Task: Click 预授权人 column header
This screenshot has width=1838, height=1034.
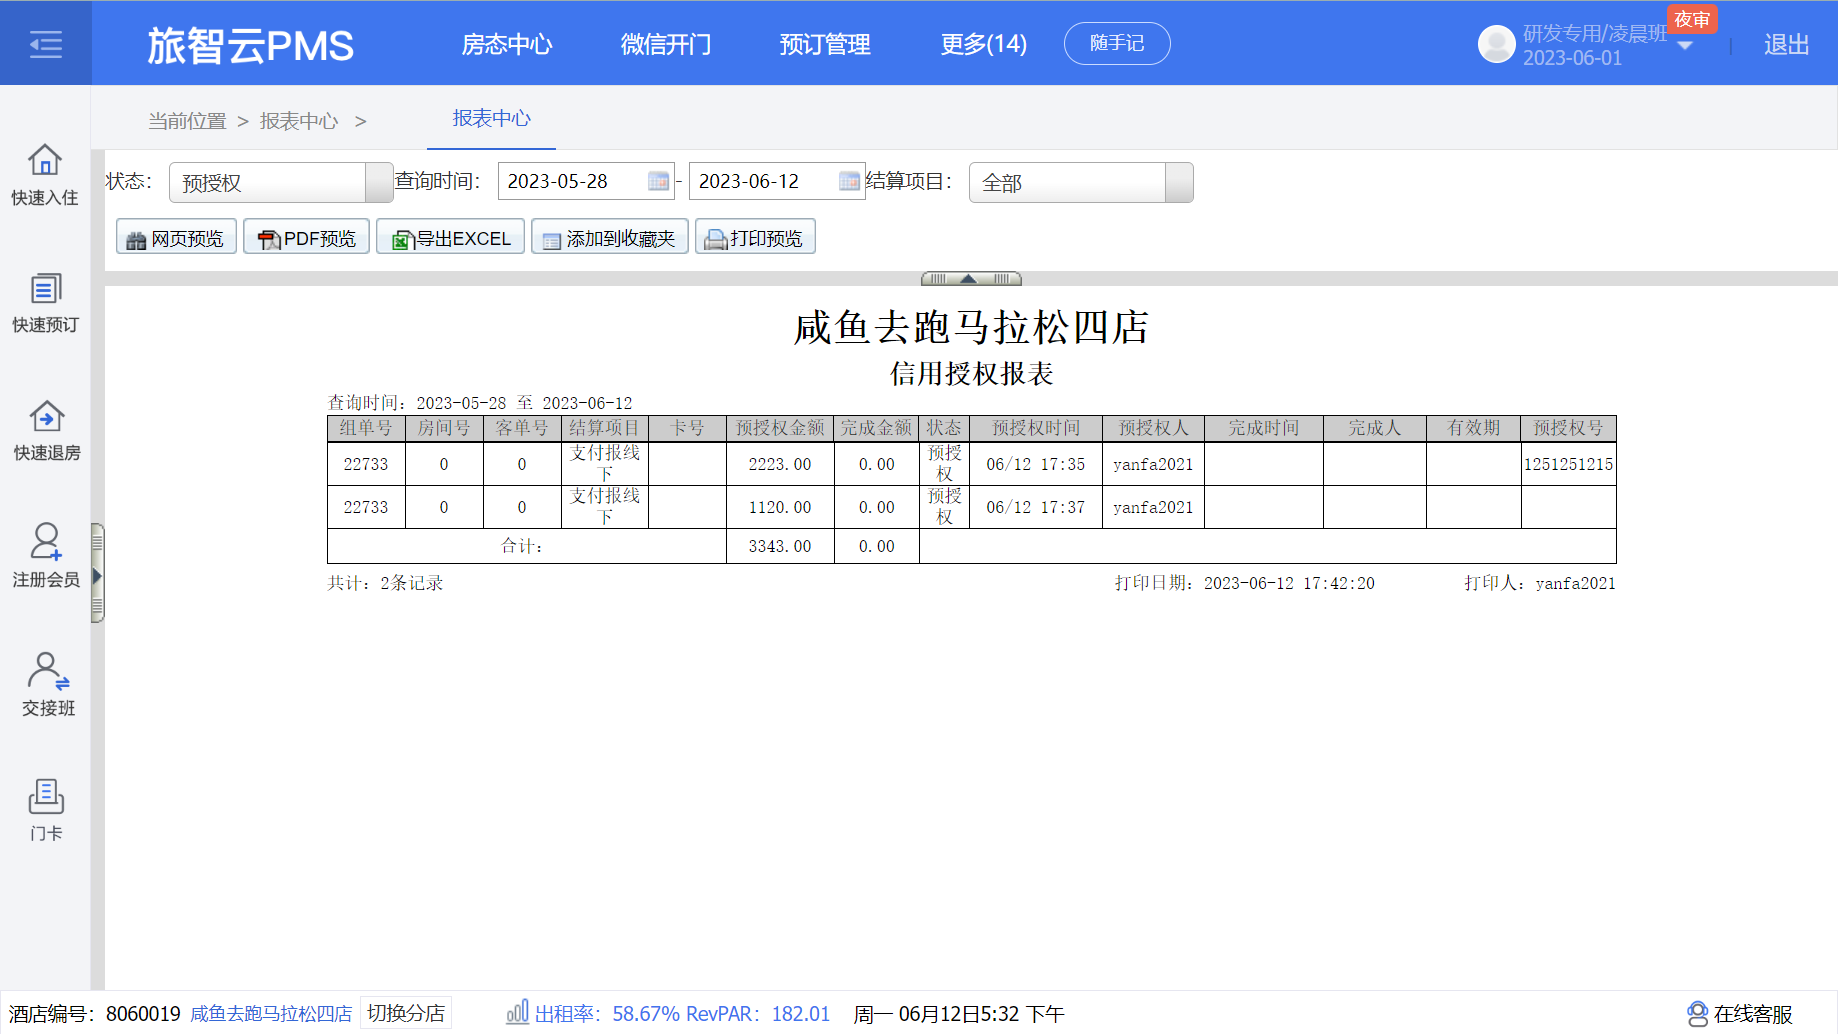Action: (1153, 428)
